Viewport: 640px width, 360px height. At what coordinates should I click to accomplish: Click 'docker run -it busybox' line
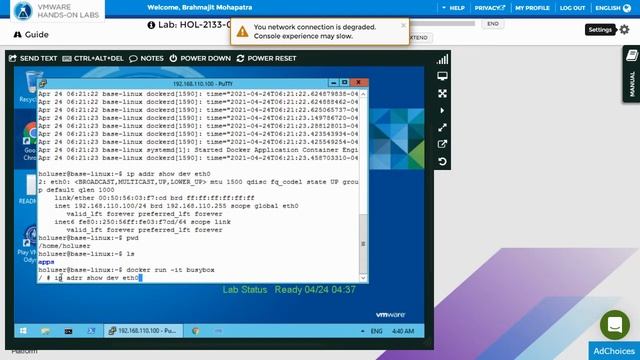(x=127, y=270)
